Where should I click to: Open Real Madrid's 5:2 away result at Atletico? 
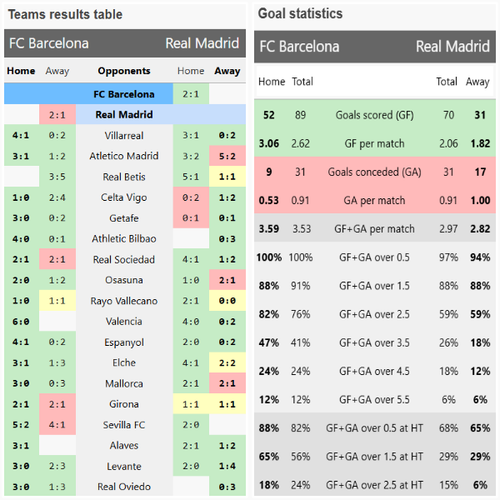click(227, 156)
